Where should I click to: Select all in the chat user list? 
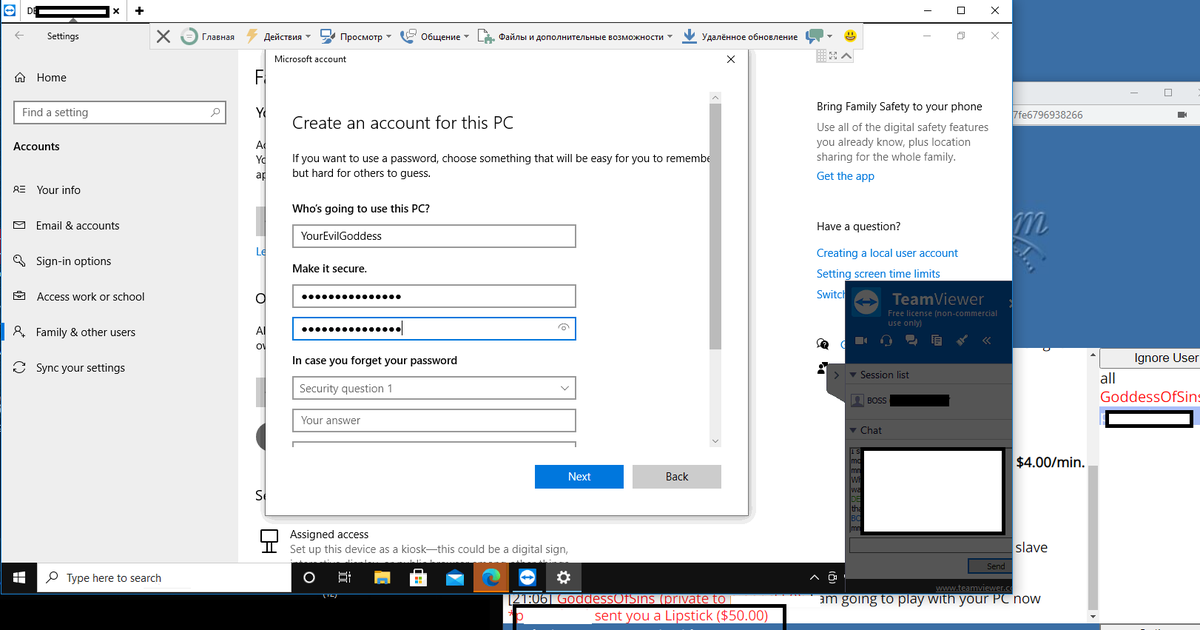pyautogui.click(x=1108, y=379)
